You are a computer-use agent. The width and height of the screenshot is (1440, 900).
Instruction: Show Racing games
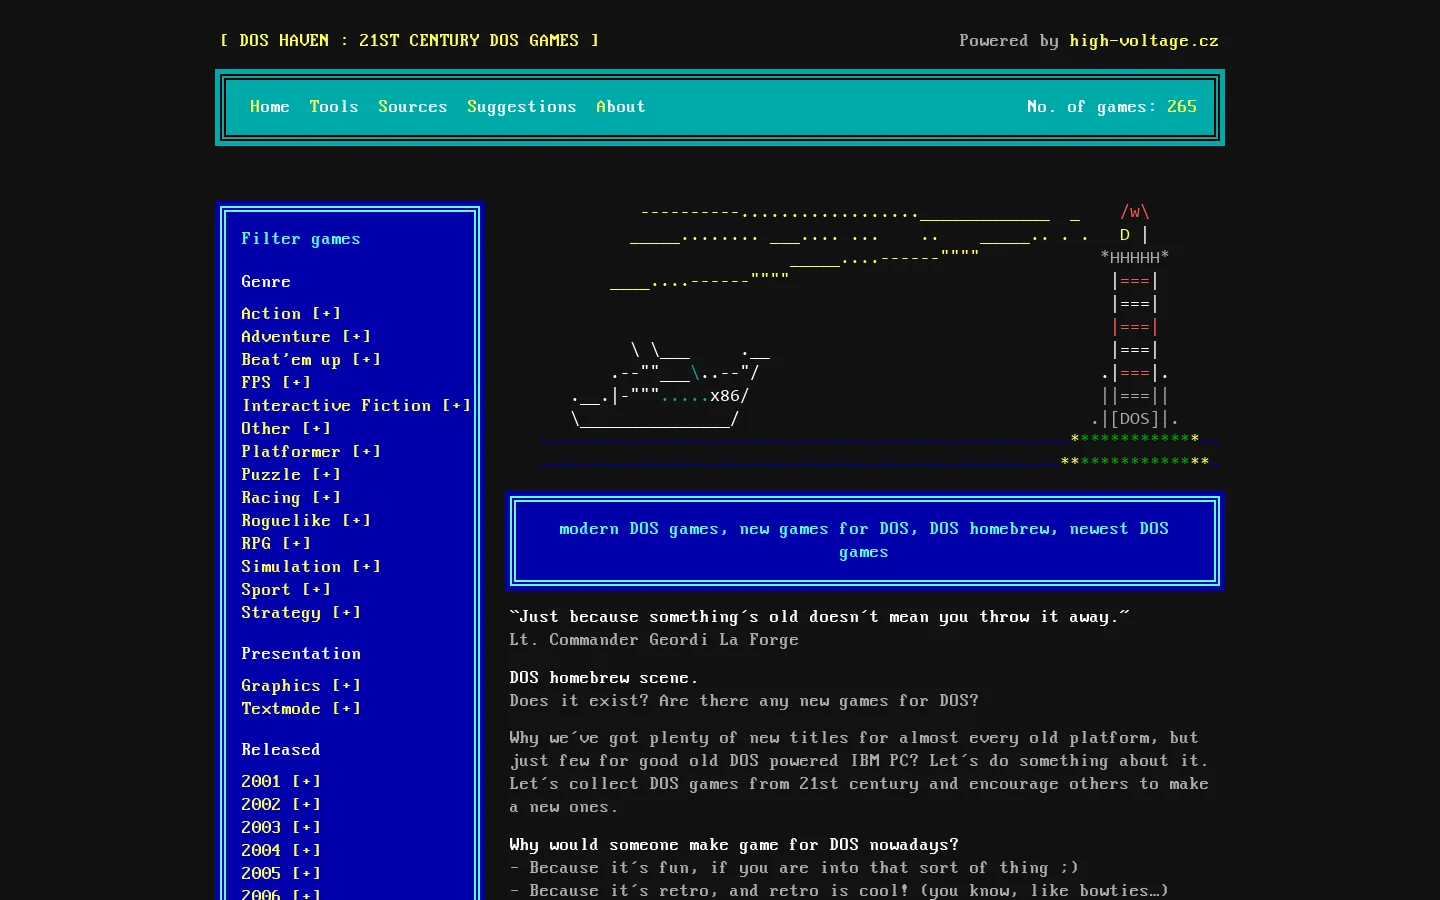tap(290, 498)
